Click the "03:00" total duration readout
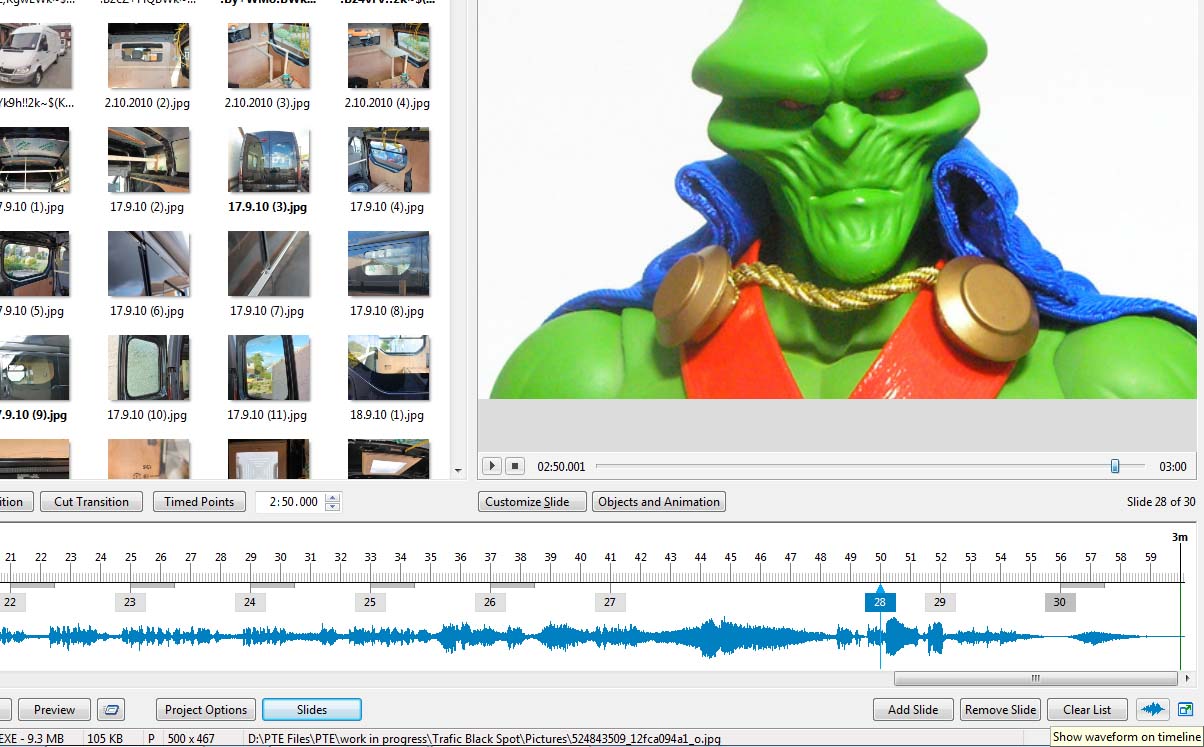1204x747 pixels. 1173,467
